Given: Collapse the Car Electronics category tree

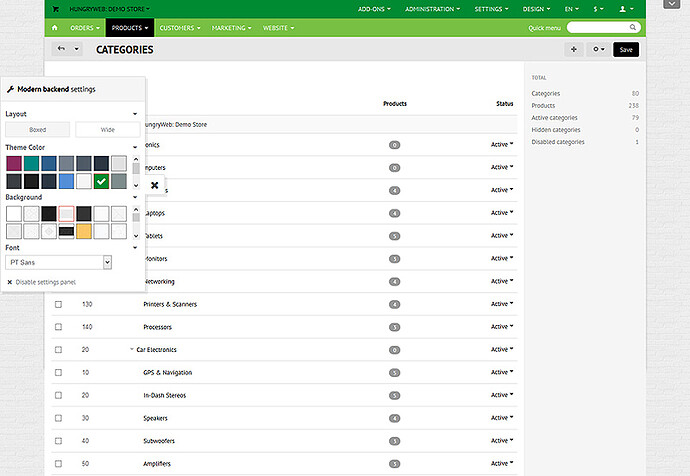Looking at the screenshot, I should 132,349.
